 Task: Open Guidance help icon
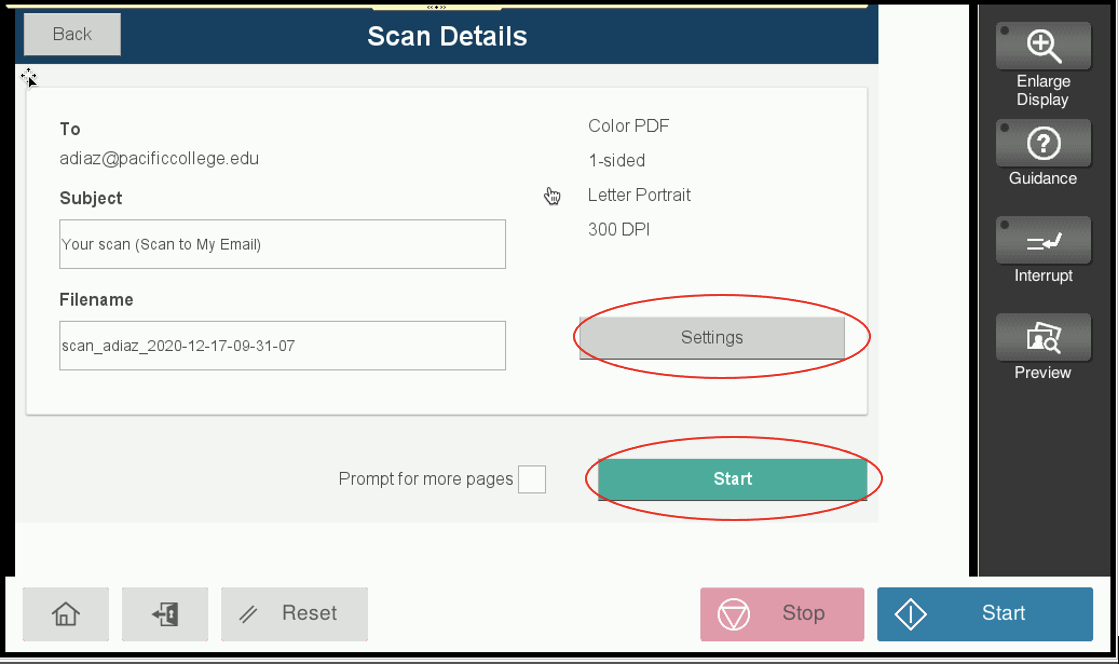pyautogui.click(x=1043, y=143)
